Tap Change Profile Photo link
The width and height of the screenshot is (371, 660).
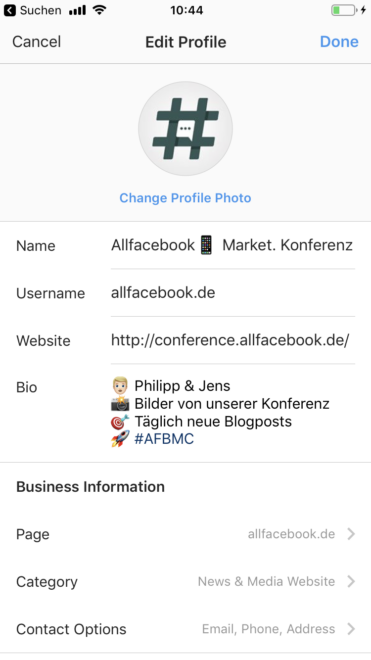pyautogui.click(x=185, y=198)
